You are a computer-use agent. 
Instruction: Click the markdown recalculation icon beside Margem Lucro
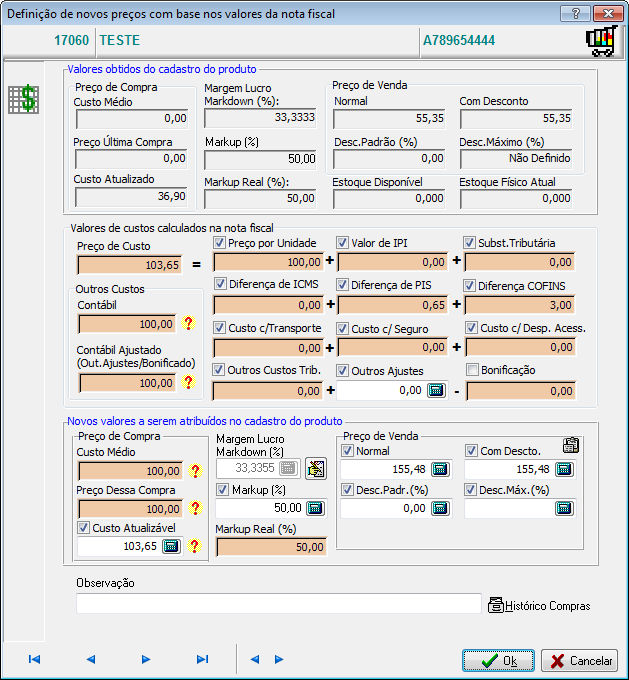[x=316, y=467]
